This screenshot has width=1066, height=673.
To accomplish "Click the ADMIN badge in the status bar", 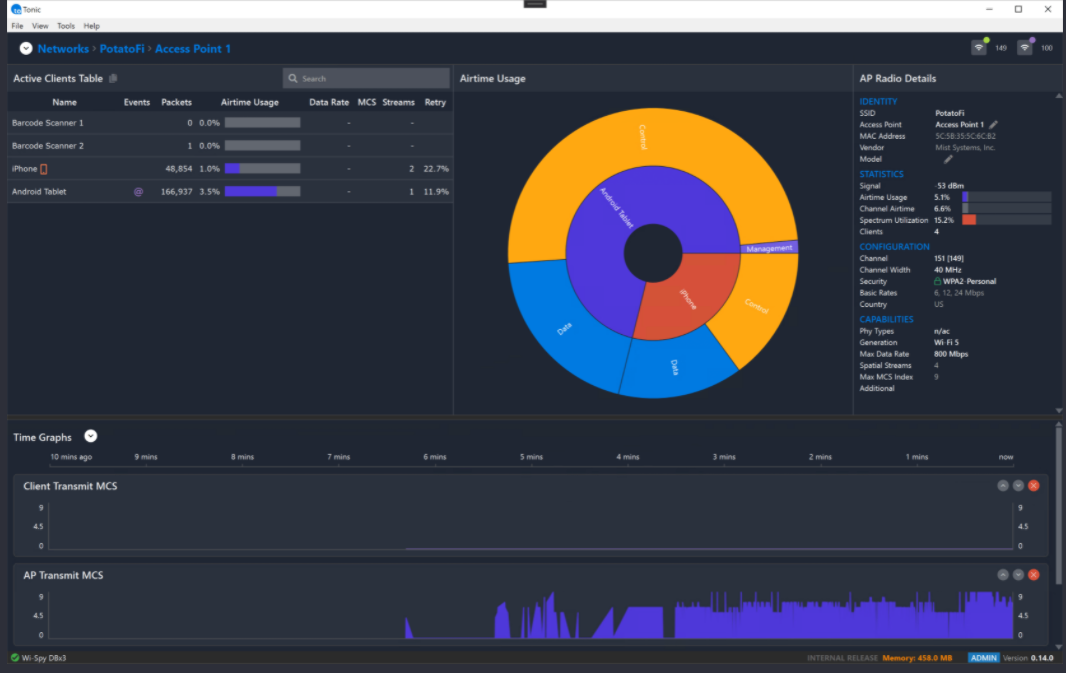I will point(984,657).
